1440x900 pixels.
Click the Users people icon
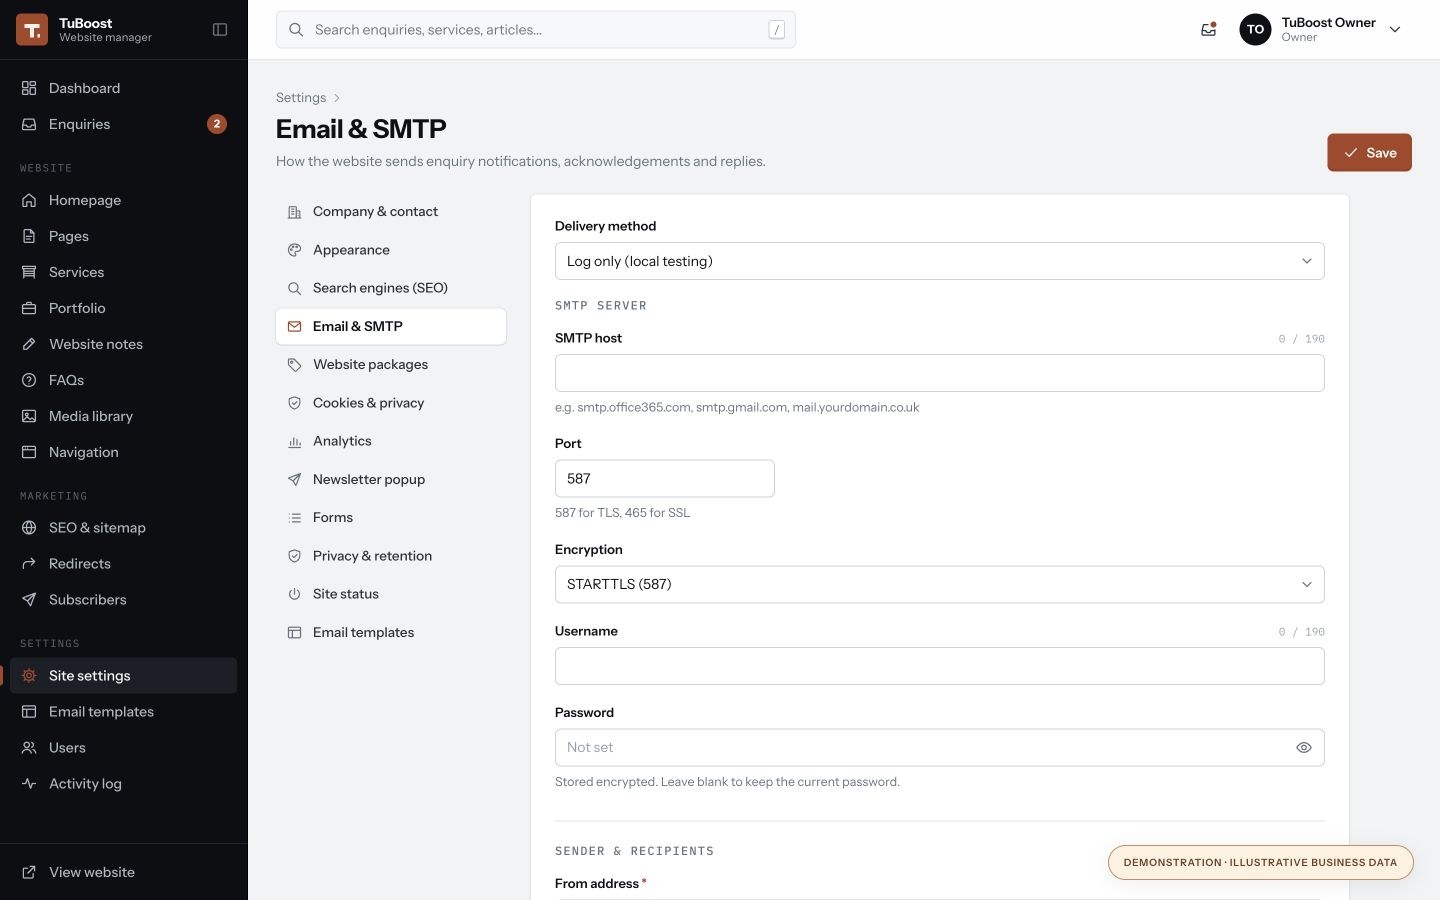click(x=29, y=748)
